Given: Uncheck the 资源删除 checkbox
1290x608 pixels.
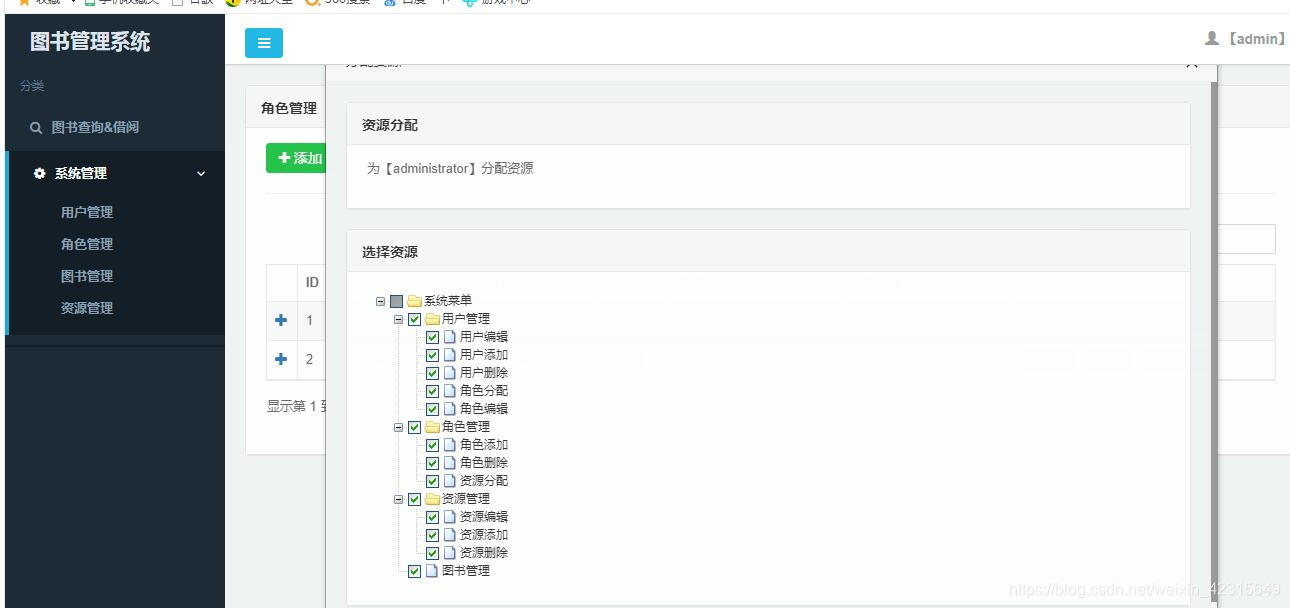Looking at the screenshot, I should 433,553.
